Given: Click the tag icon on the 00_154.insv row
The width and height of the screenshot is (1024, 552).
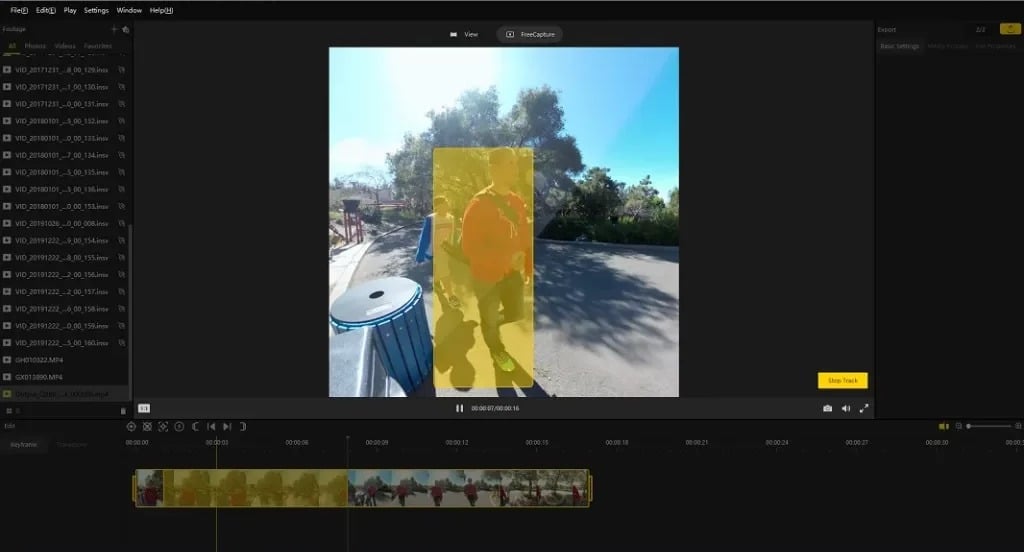Looking at the screenshot, I should (121, 240).
